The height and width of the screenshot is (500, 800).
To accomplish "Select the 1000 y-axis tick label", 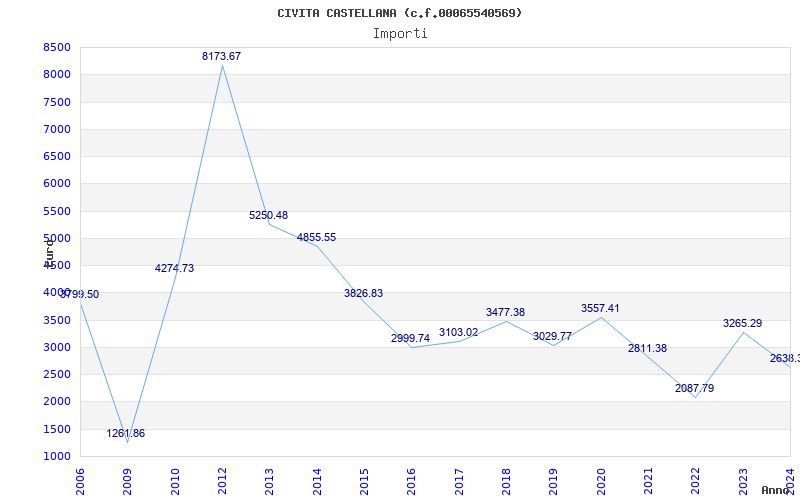I will coord(57,457).
